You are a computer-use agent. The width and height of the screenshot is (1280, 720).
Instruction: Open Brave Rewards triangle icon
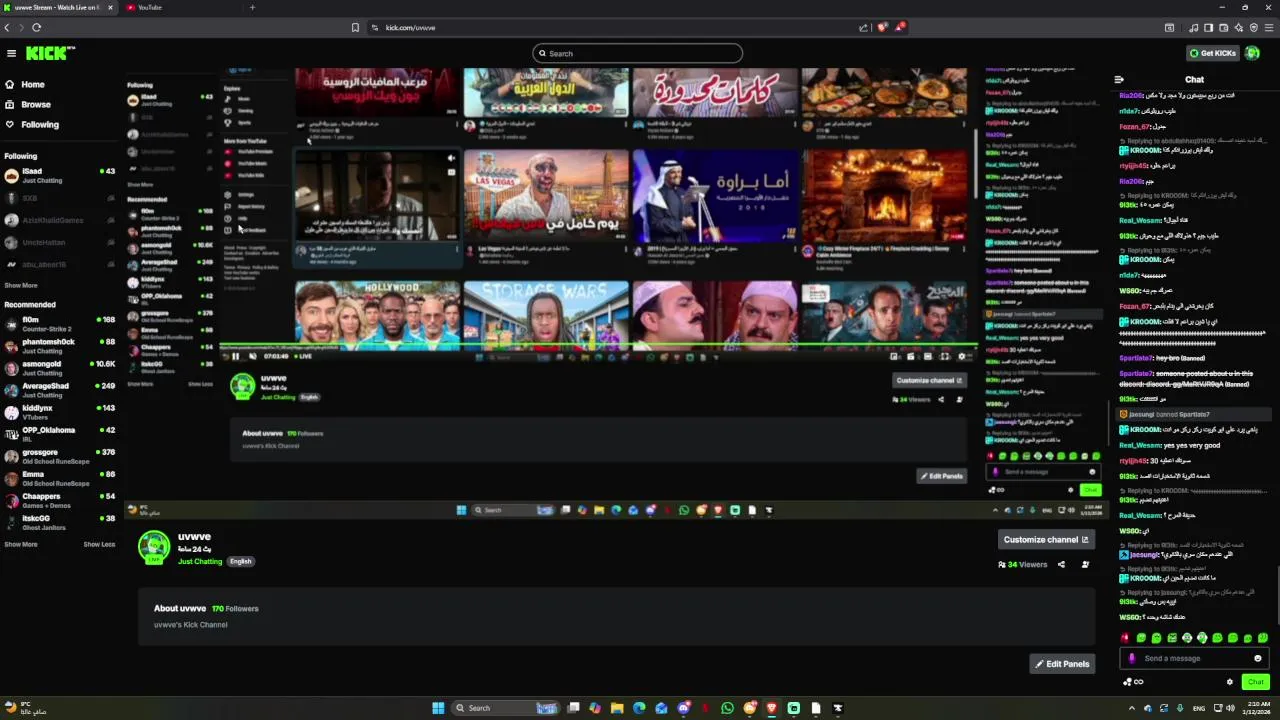(899, 27)
